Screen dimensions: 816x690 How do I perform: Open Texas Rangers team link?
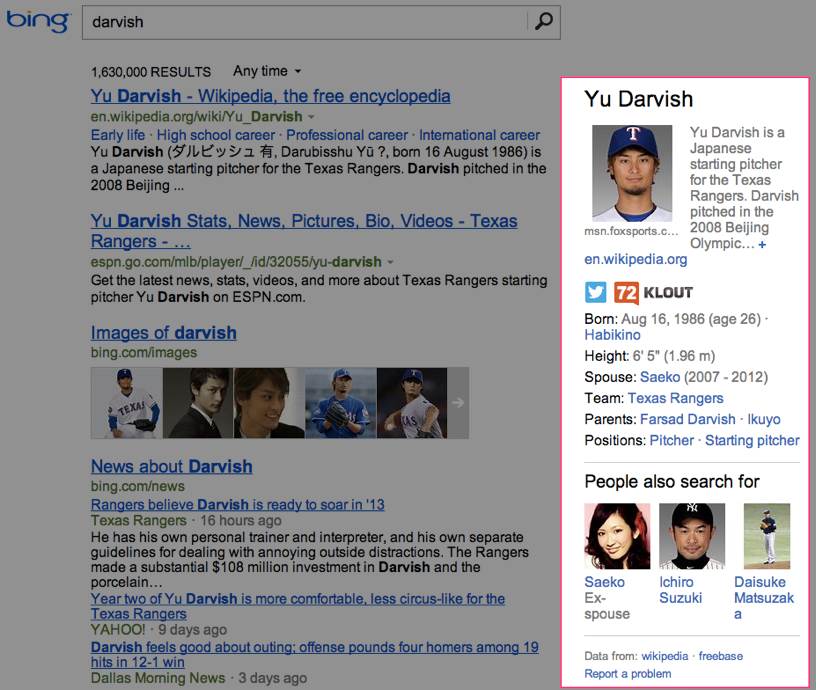coord(675,398)
